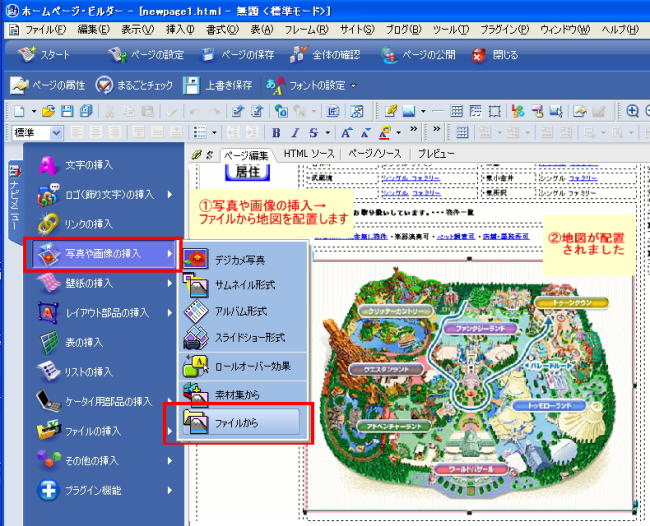The height and width of the screenshot is (526, 650).
Task: Switch to ページ編集 tab
Action: [x=246, y=155]
